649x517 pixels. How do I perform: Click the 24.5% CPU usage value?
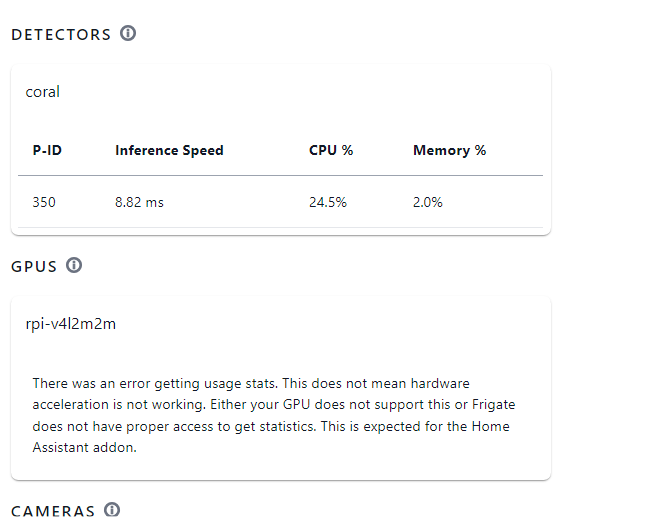click(328, 202)
